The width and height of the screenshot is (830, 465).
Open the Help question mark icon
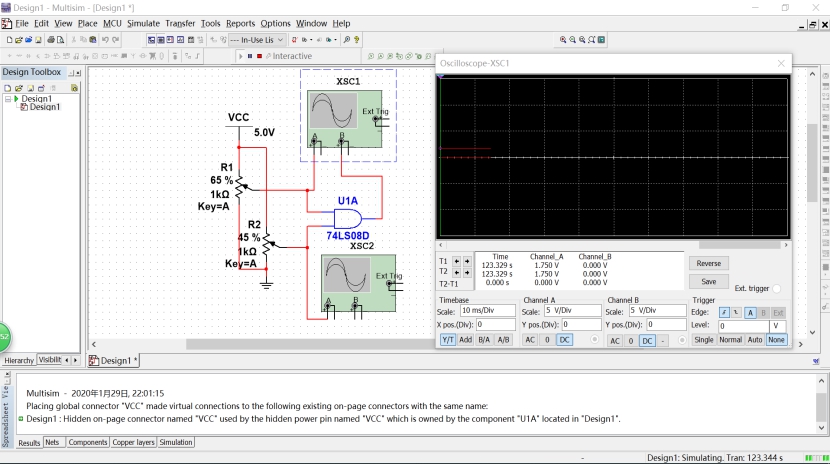357,40
